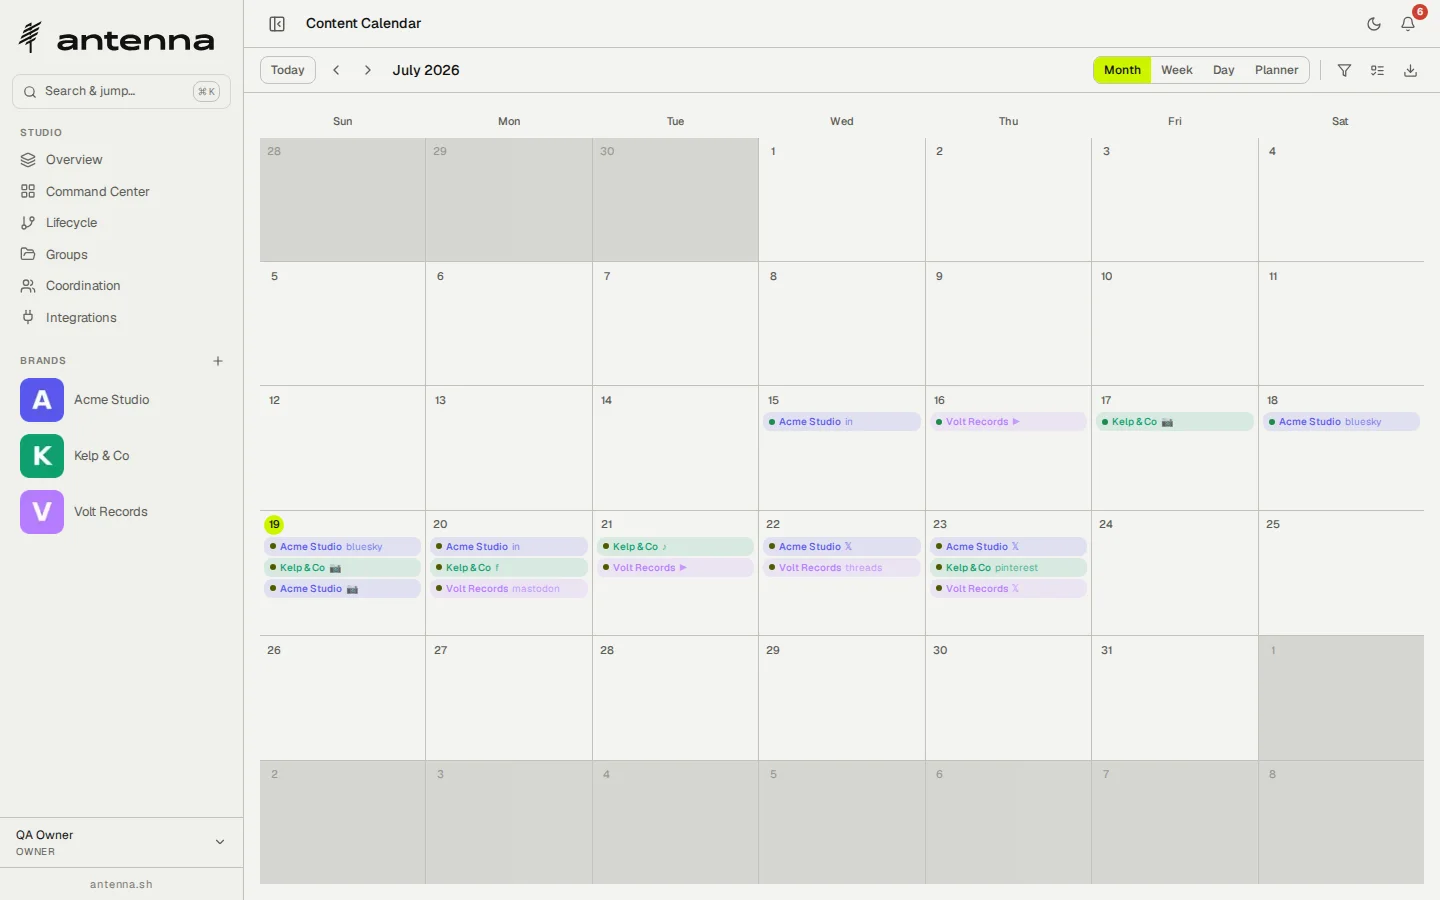Open Kelp & Co post on July 17
The height and width of the screenshot is (900, 1440).
[x=1175, y=422]
